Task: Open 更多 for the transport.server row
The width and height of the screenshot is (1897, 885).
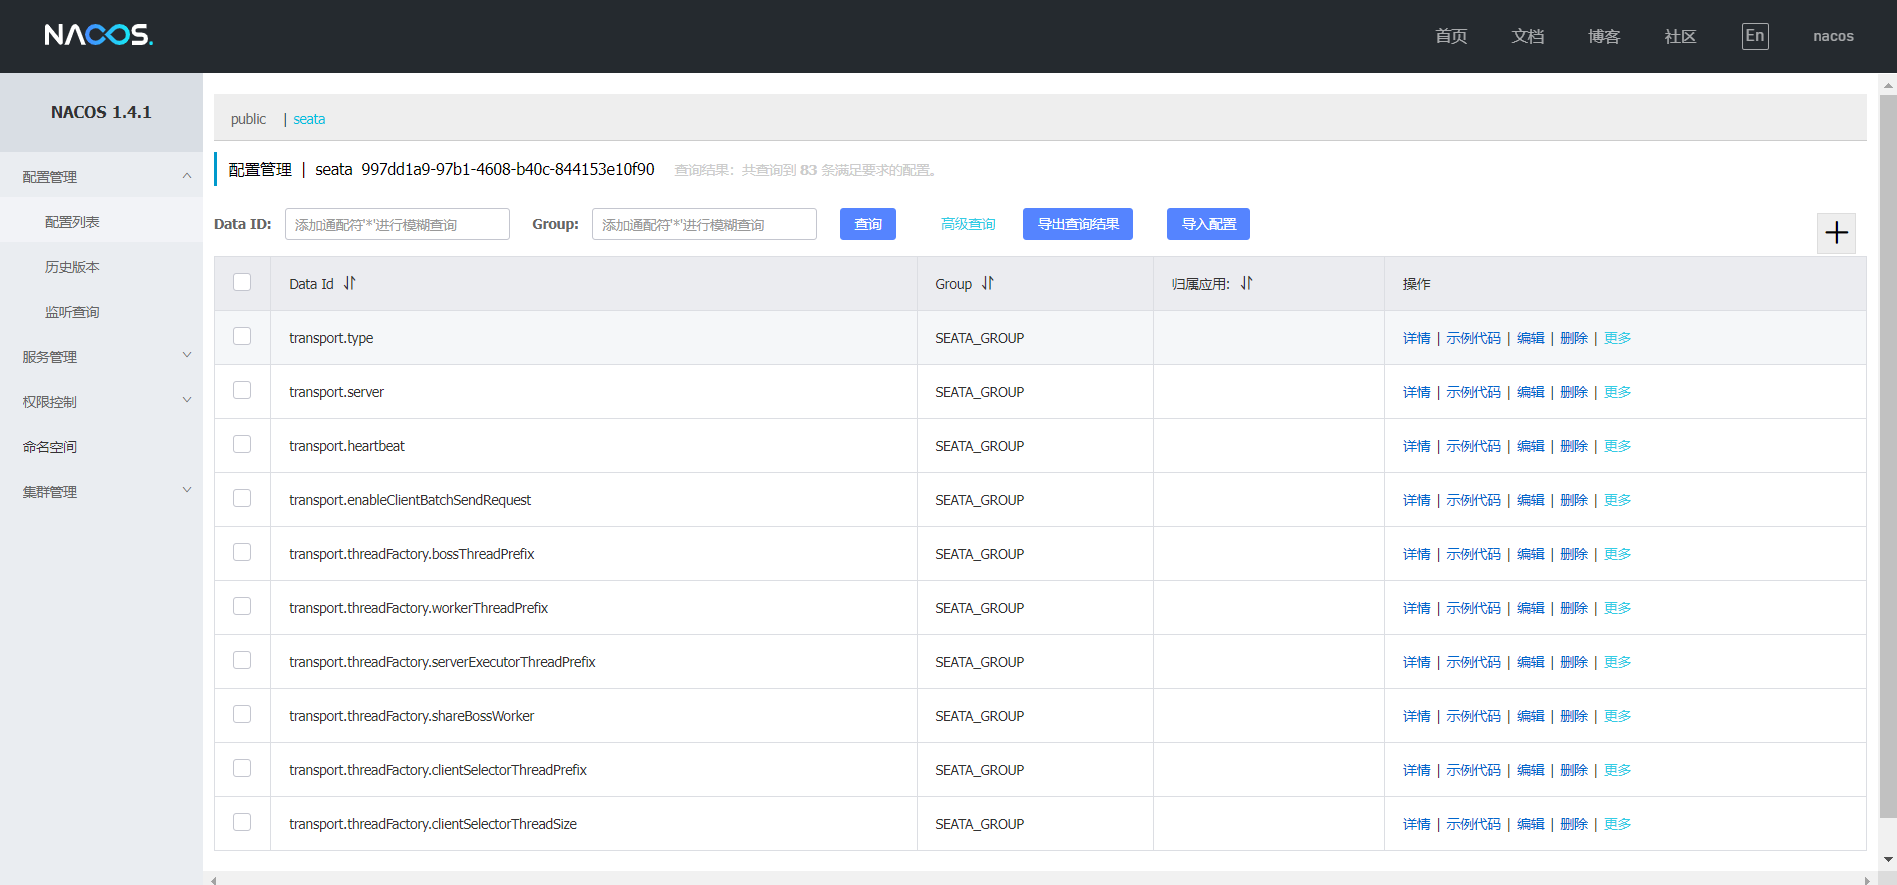Action: [1617, 392]
